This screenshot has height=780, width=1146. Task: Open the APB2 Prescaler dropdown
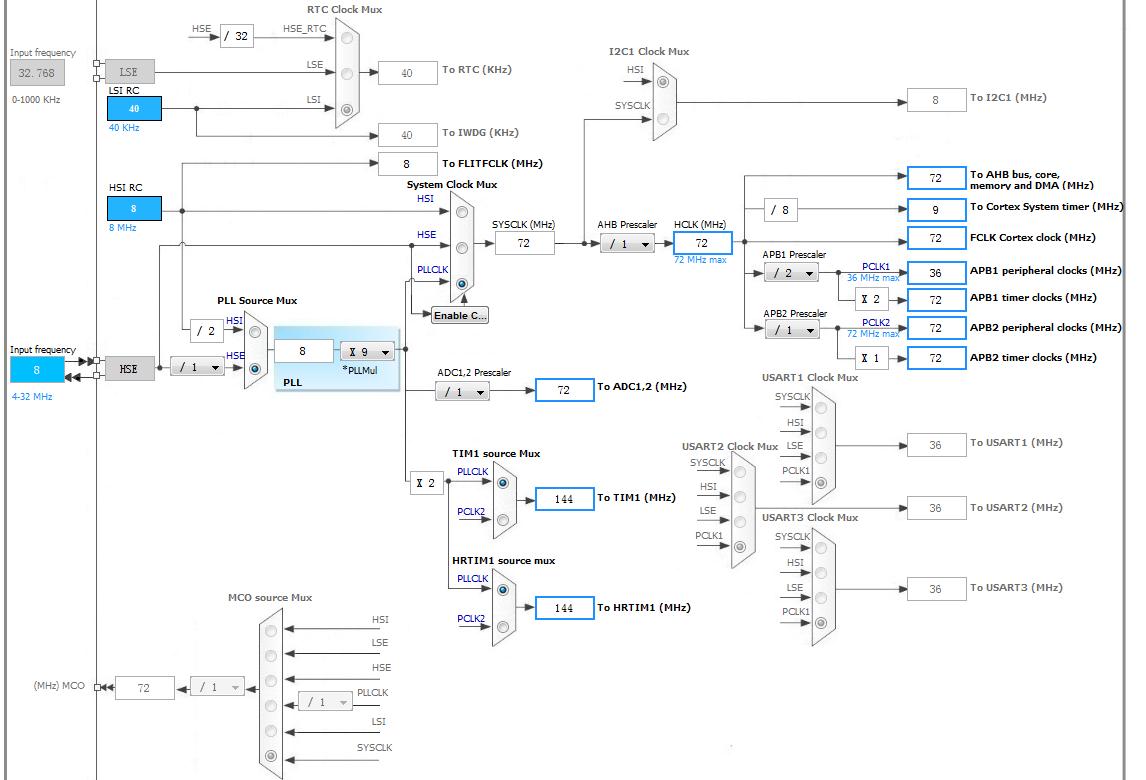click(792, 330)
